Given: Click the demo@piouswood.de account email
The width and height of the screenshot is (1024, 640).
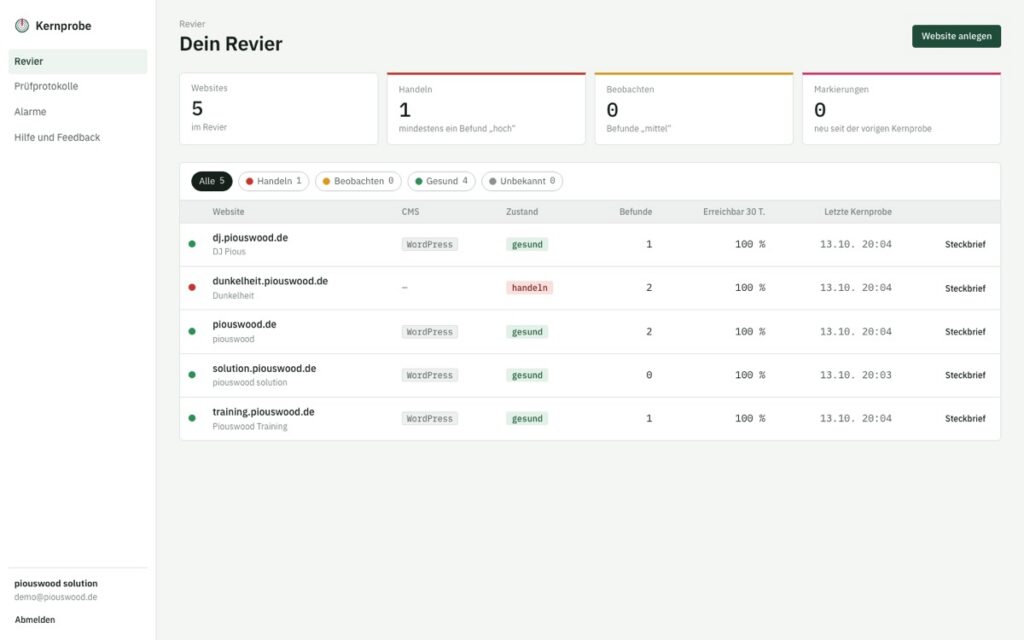Looking at the screenshot, I should tap(56, 597).
